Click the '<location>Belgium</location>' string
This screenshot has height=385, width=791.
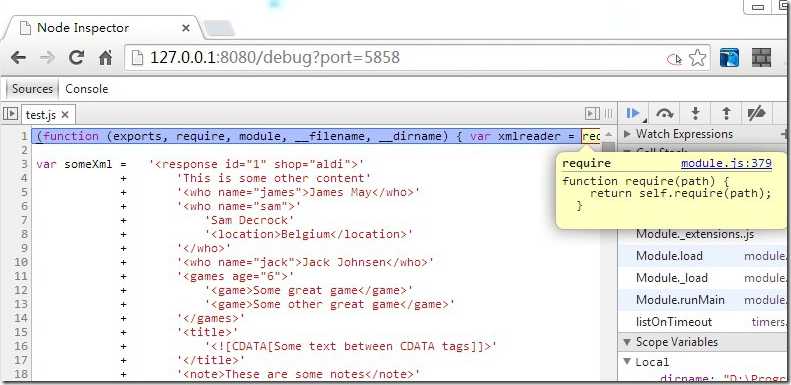click(x=309, y=234)
